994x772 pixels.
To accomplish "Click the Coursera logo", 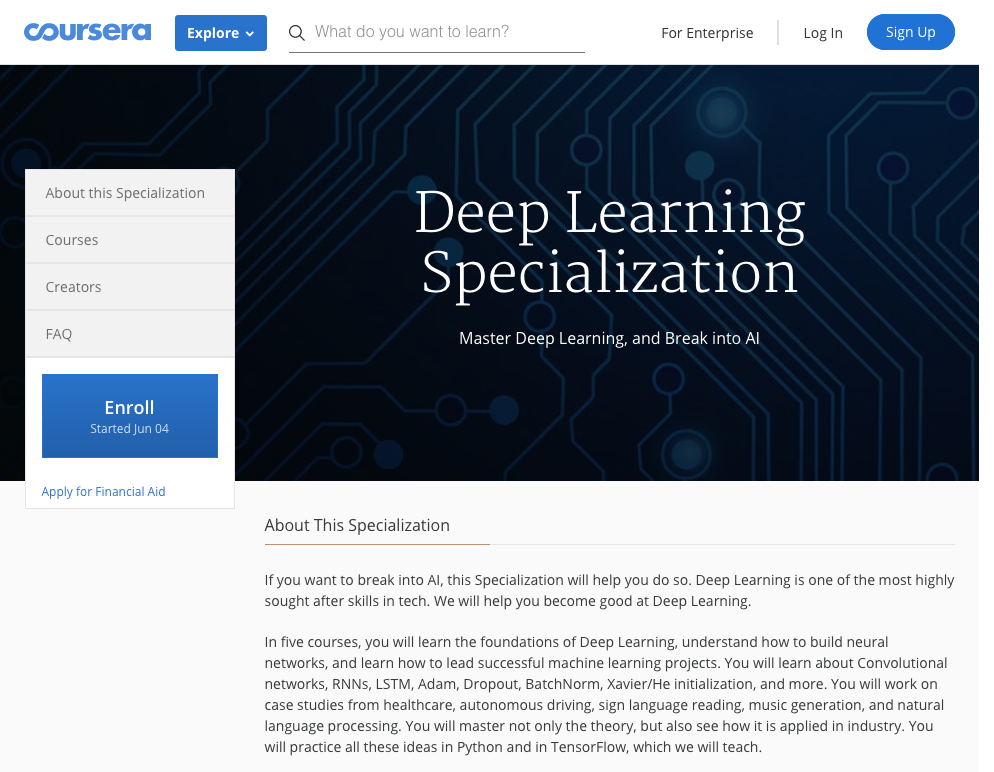I will pos(87,32).
